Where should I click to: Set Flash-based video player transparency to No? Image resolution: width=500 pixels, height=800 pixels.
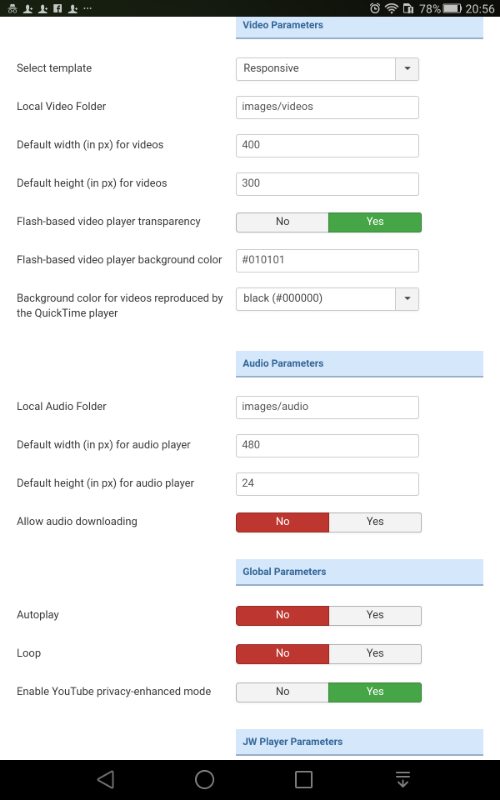pos(282,222)
